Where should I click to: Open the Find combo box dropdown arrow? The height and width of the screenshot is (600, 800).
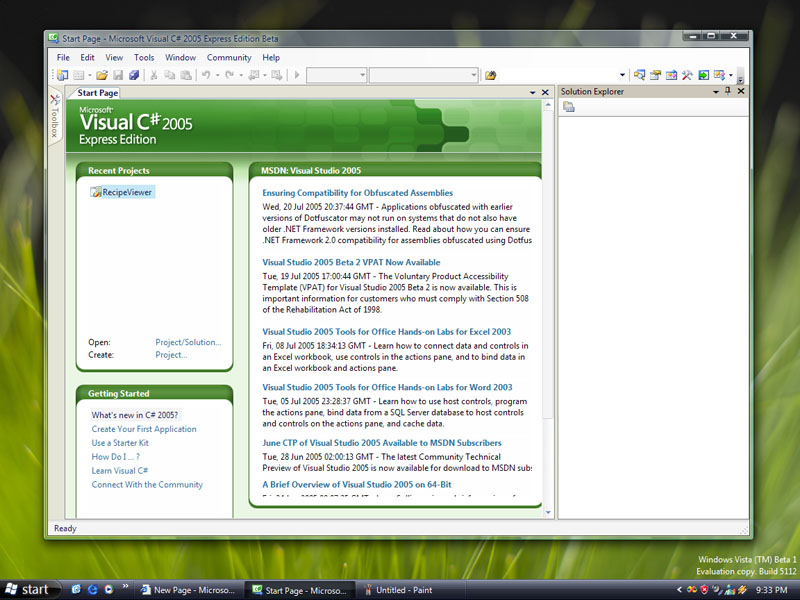pyautogui.click(x=622, y=76)
